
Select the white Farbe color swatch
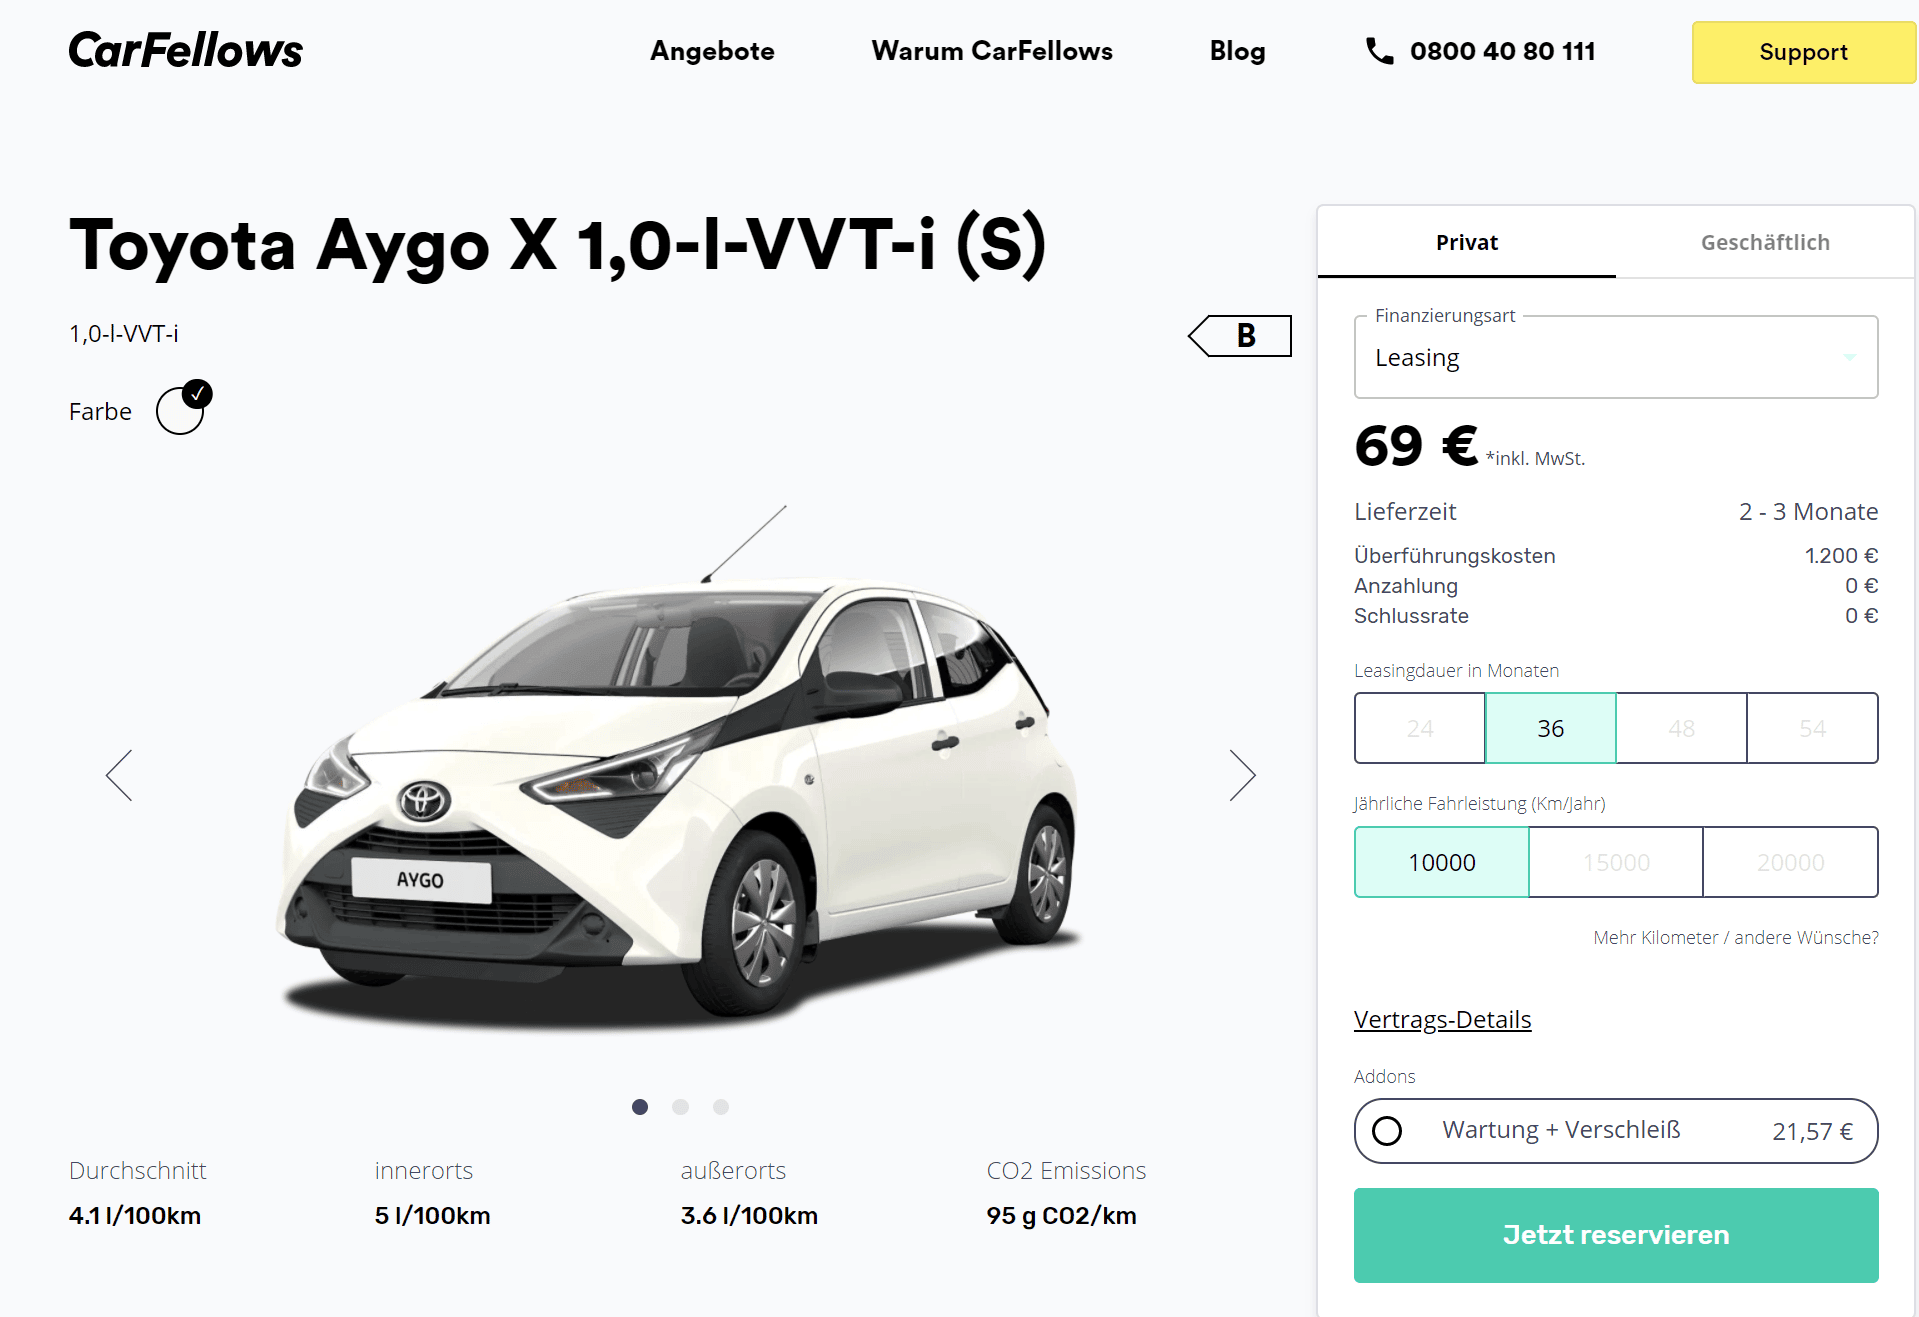point(181,411)
